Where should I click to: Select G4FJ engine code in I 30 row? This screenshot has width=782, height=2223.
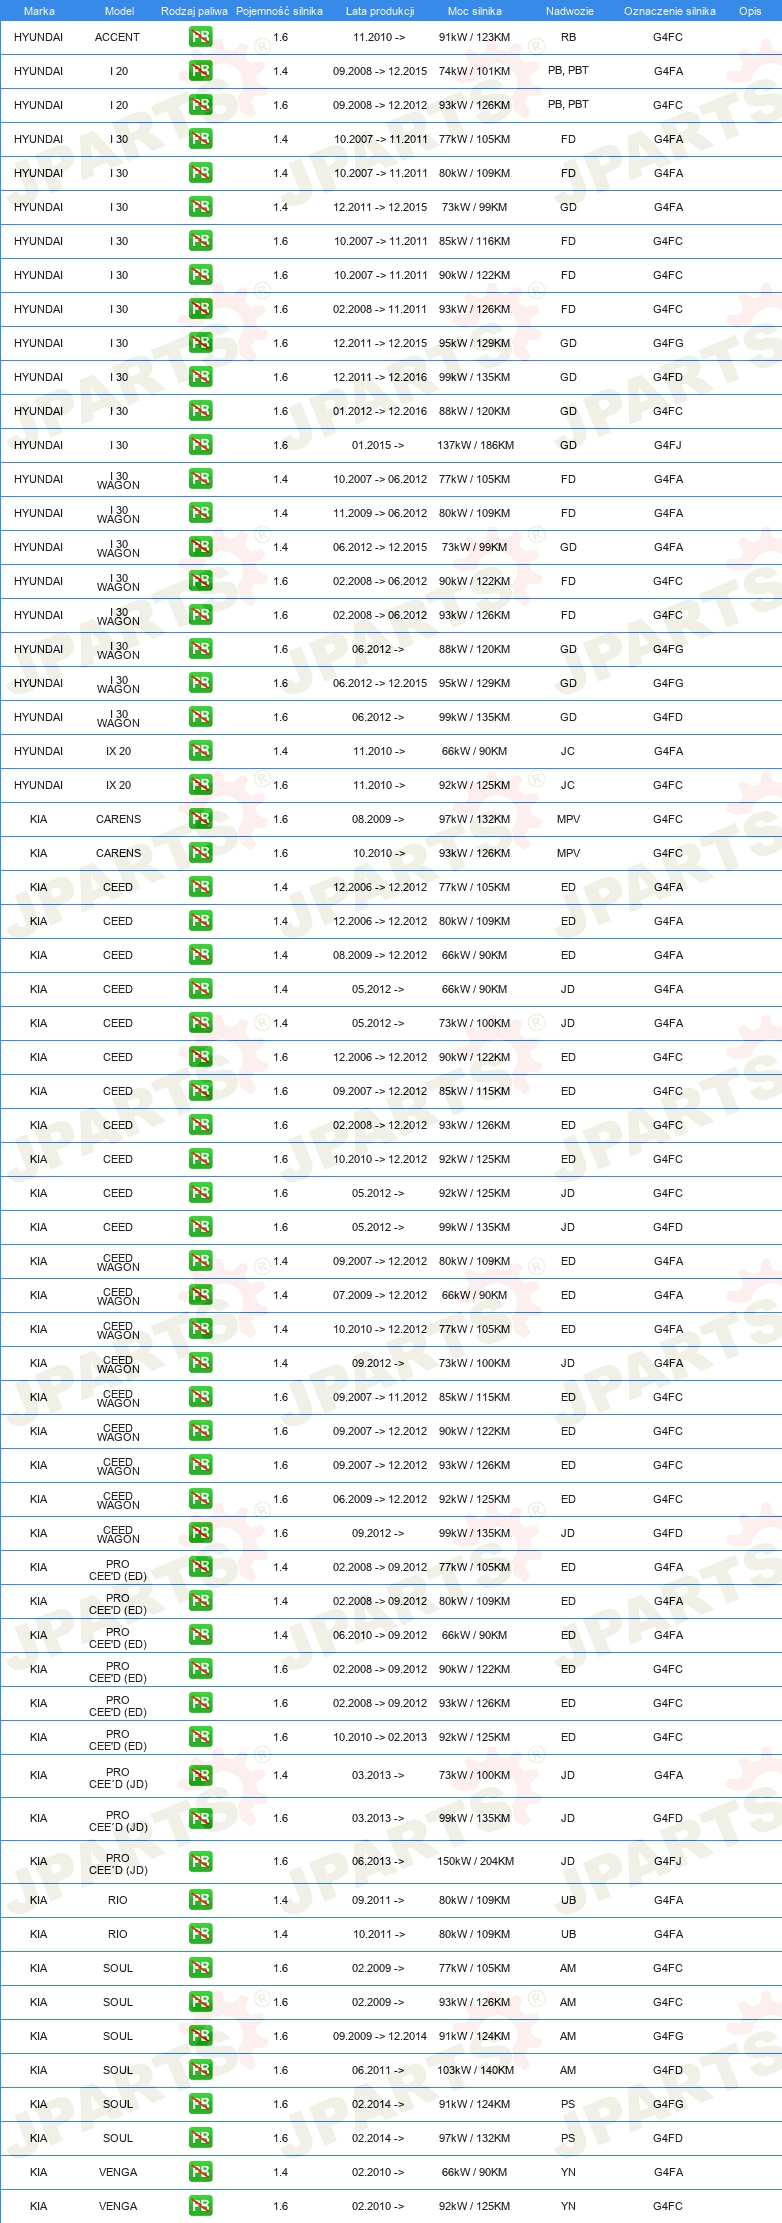click(668, 445)
